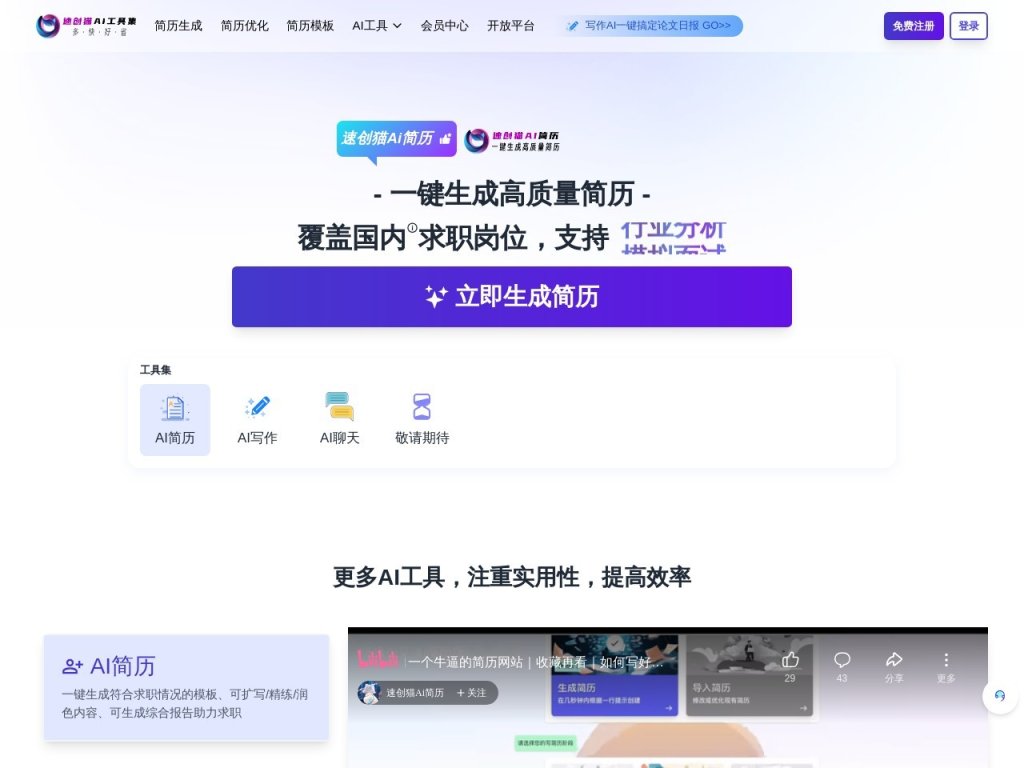
Task: Click the 工具集 section label
Action: point(155,370)
